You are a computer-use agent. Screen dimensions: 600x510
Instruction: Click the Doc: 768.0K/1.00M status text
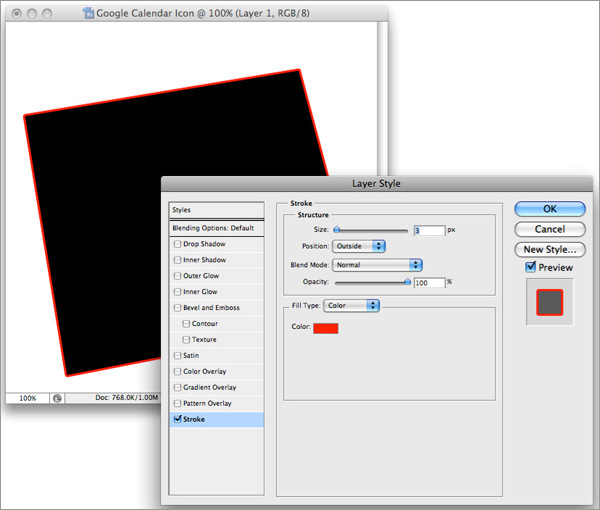pyautogui.click(x=127, y=398)
